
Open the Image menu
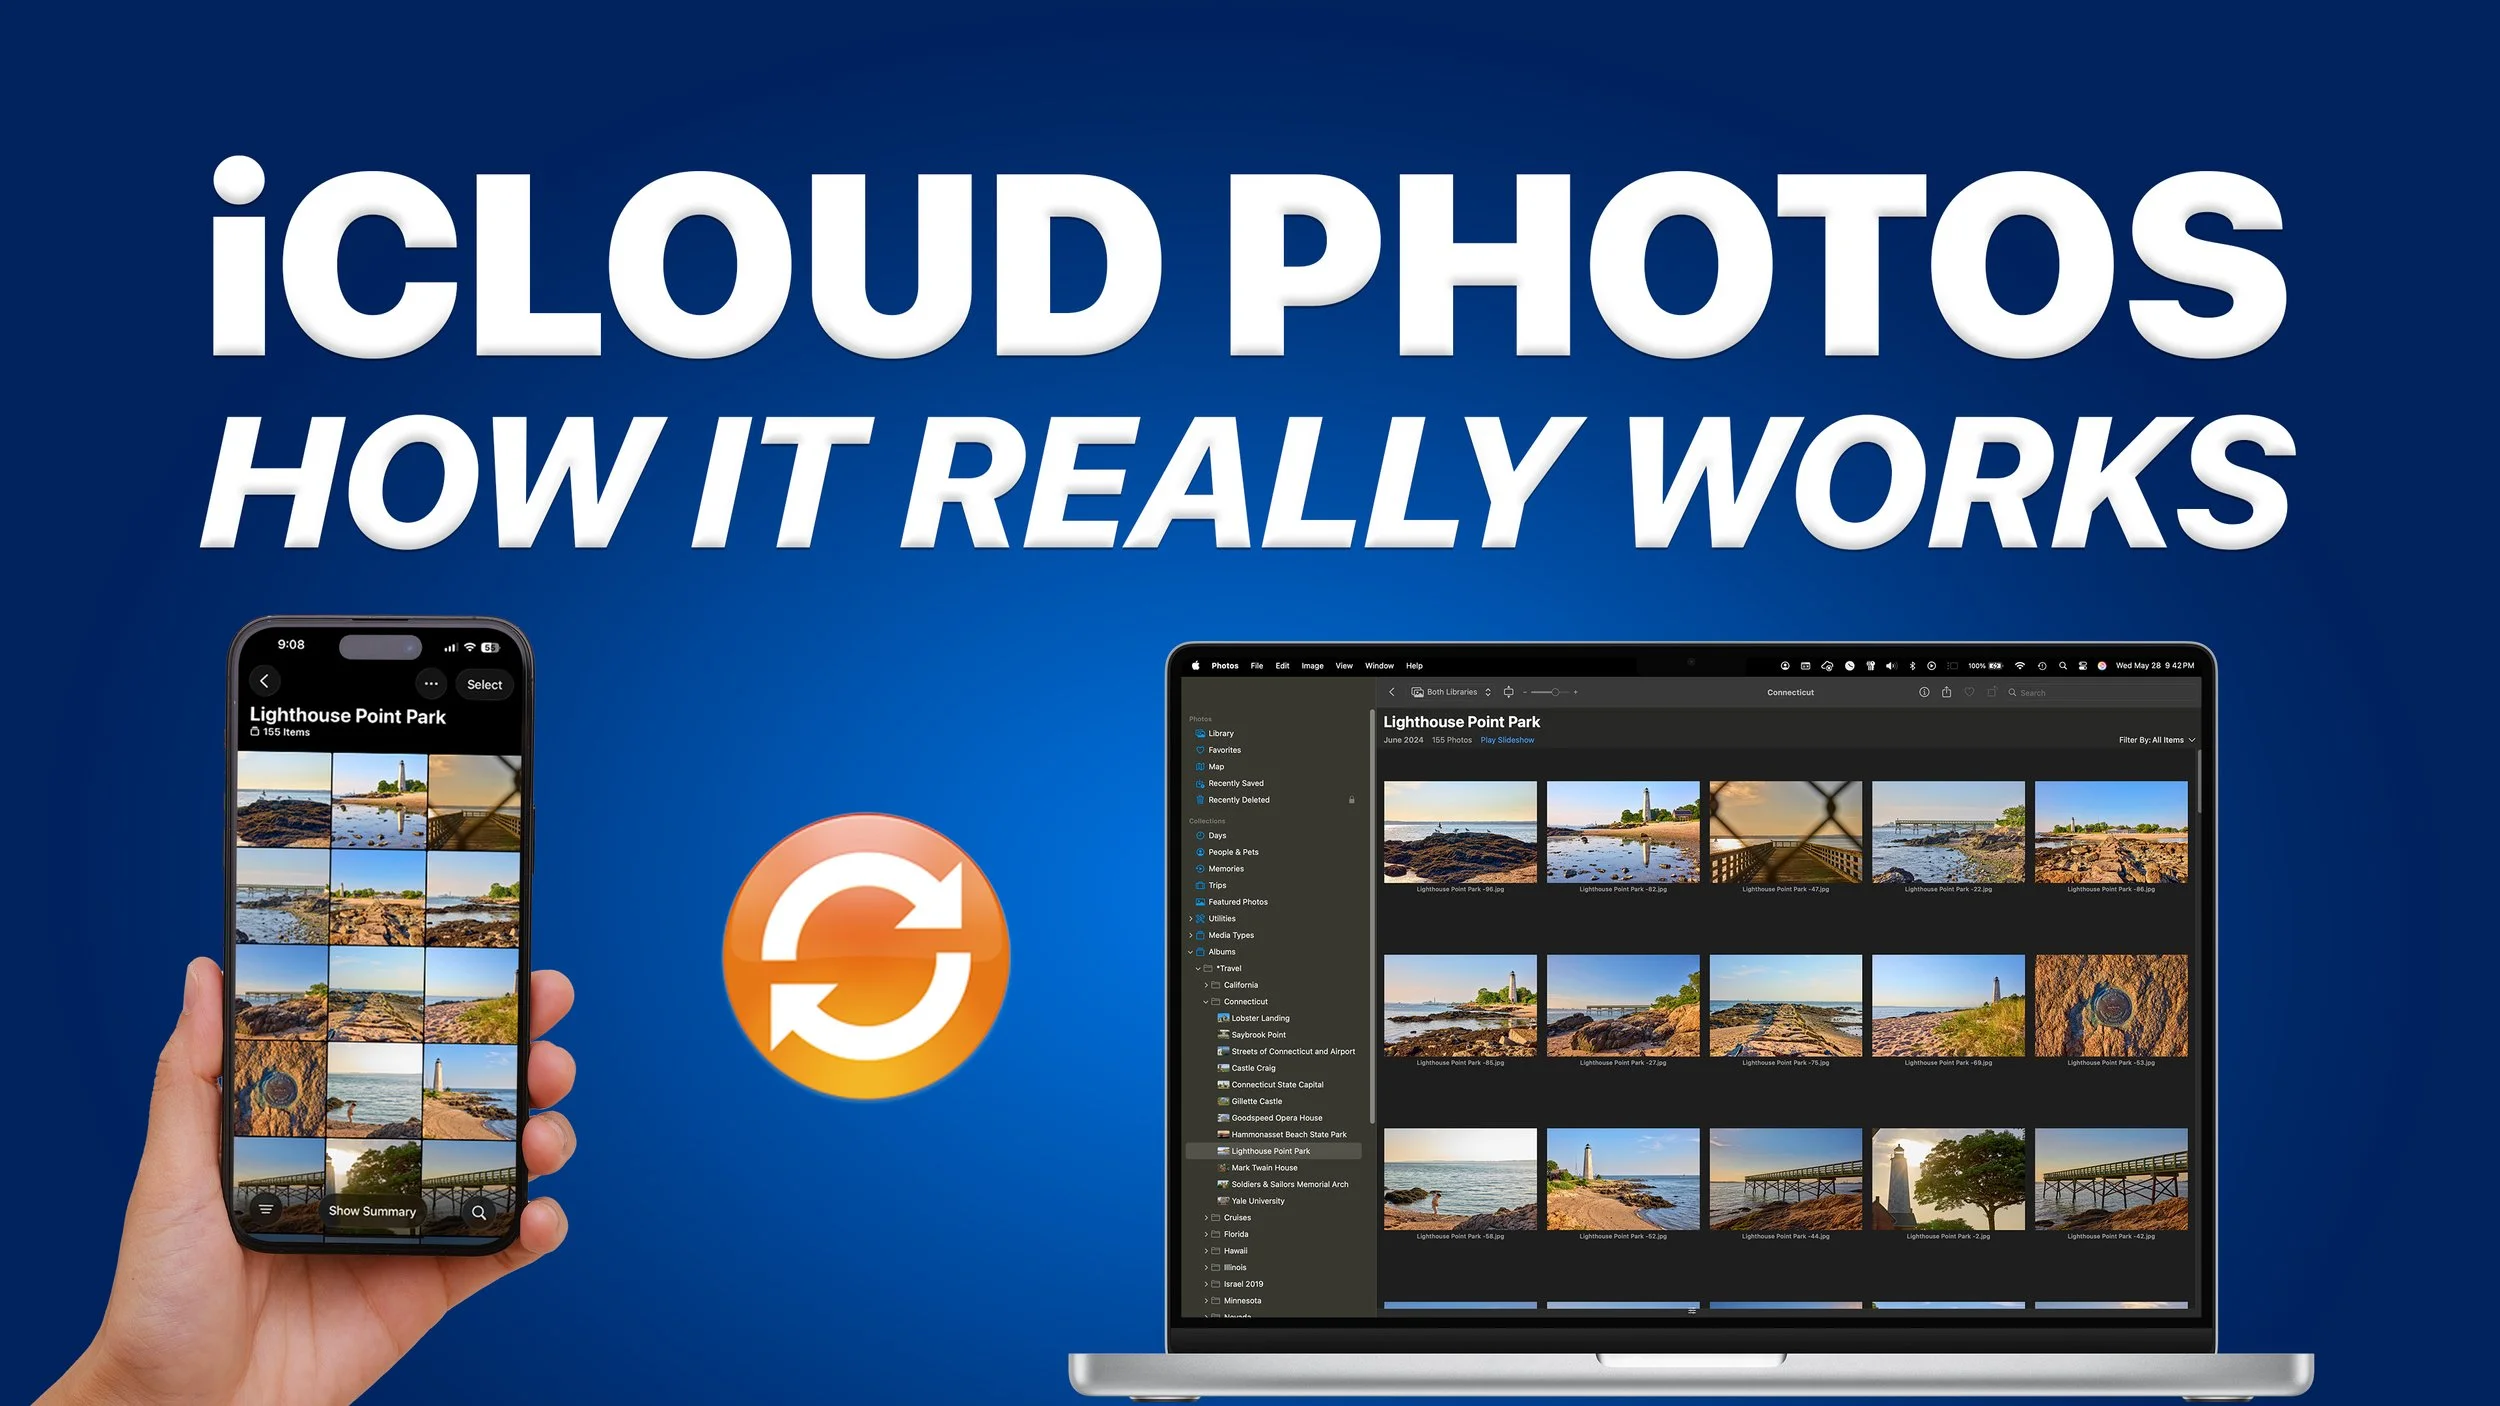pos(1312,666)
